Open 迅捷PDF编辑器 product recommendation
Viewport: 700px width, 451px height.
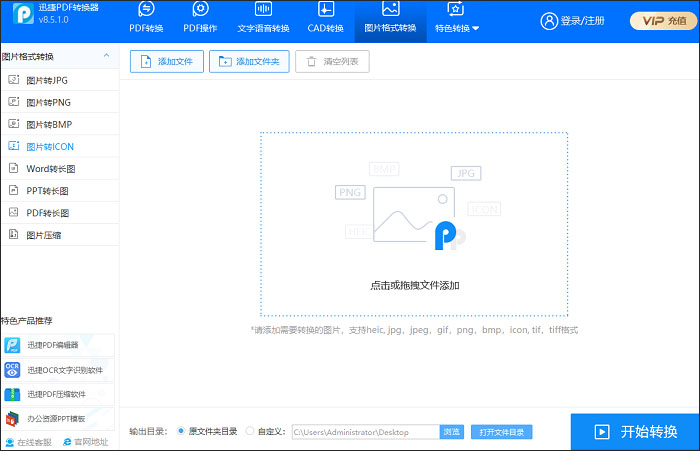pyautogui.click(x=58, y=345)
